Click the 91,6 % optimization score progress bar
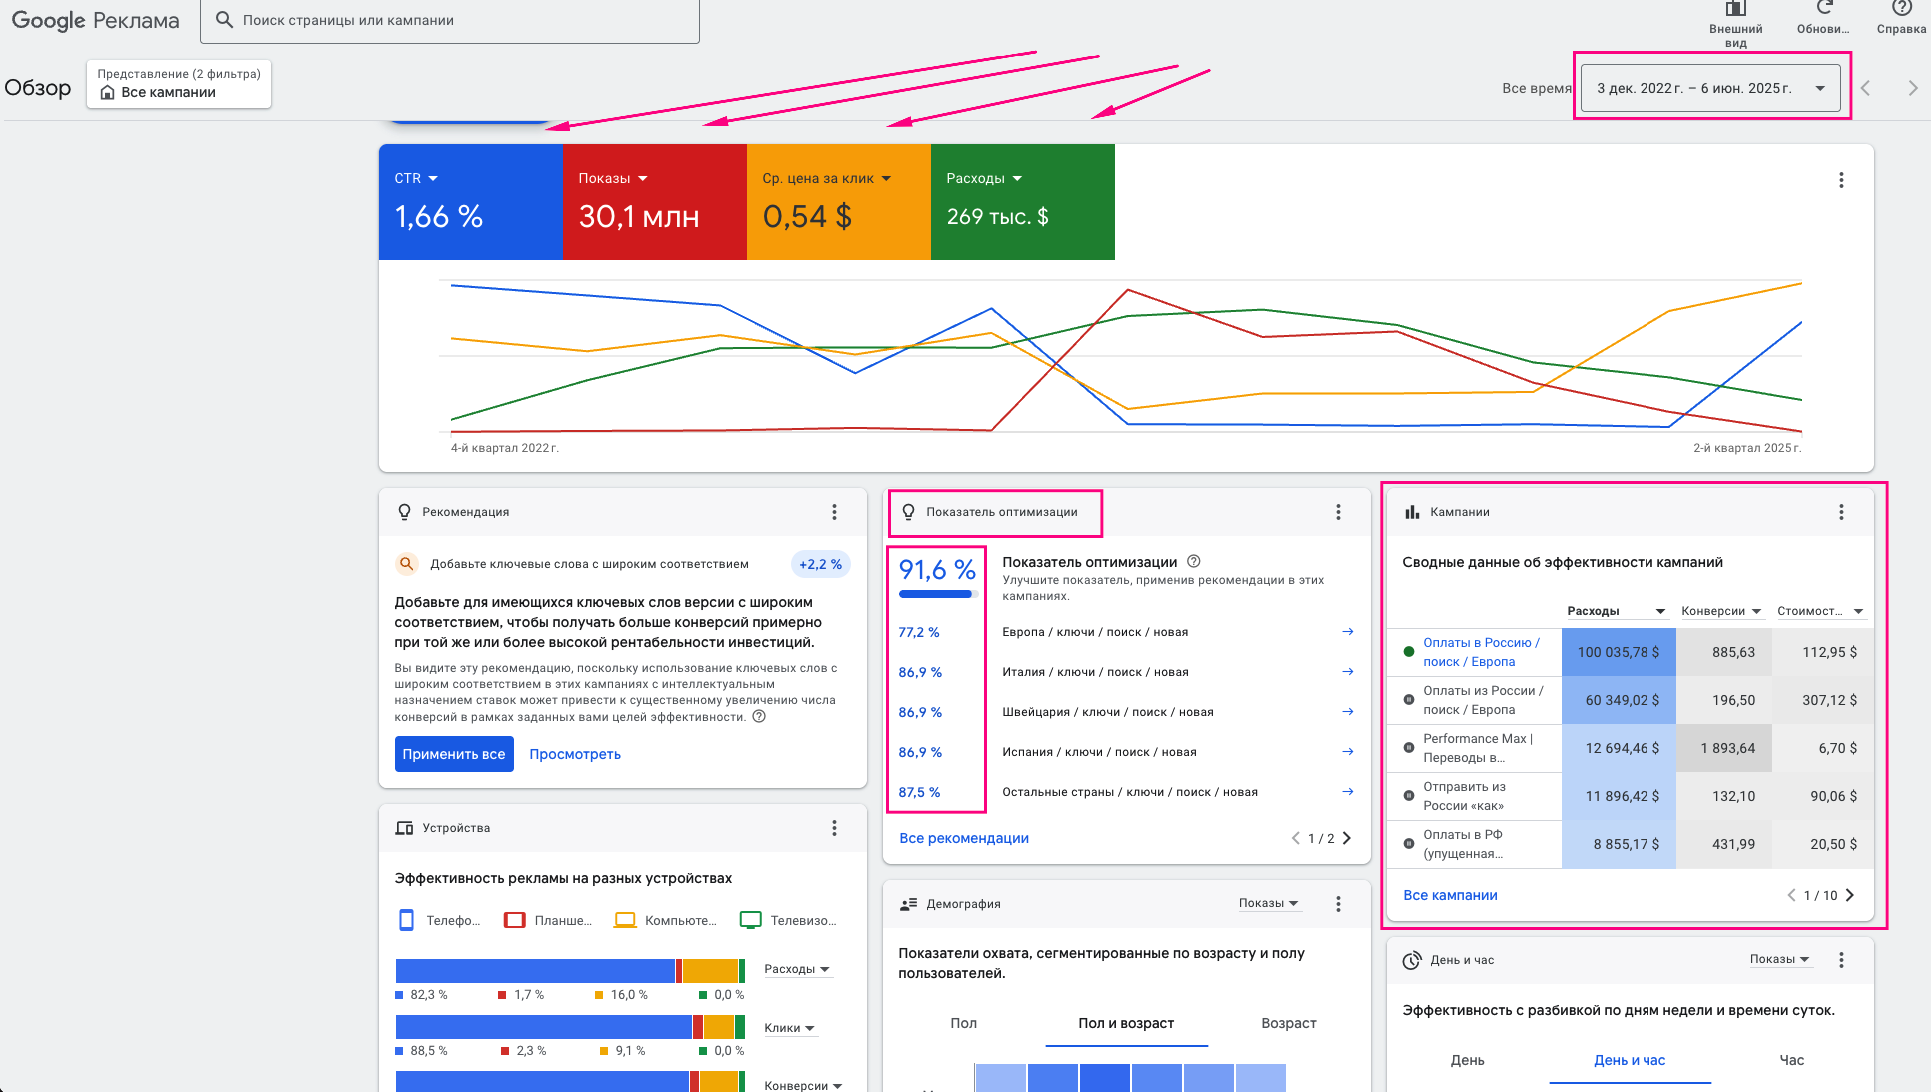Viewport: 1931px width, 1092px height. 936,593
